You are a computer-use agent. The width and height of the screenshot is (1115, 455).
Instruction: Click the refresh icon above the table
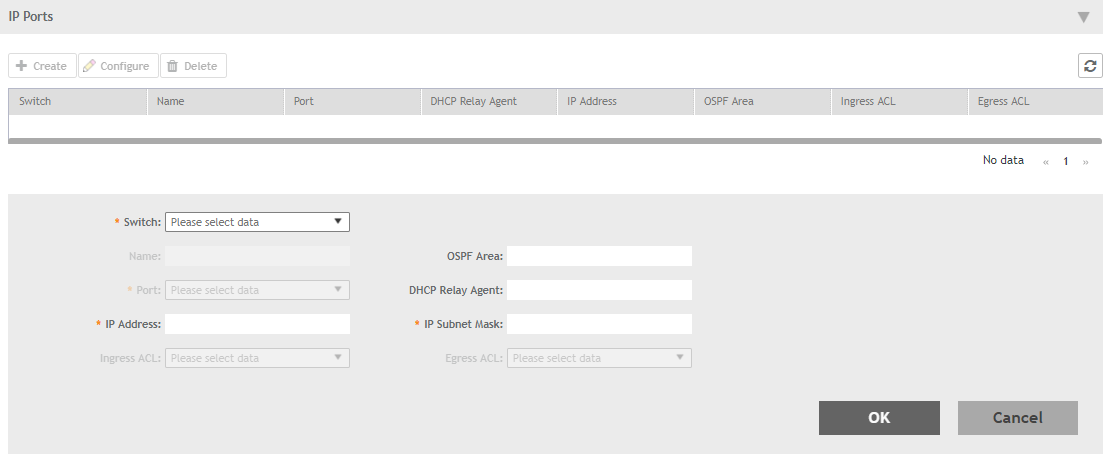tap(1090, 66)
